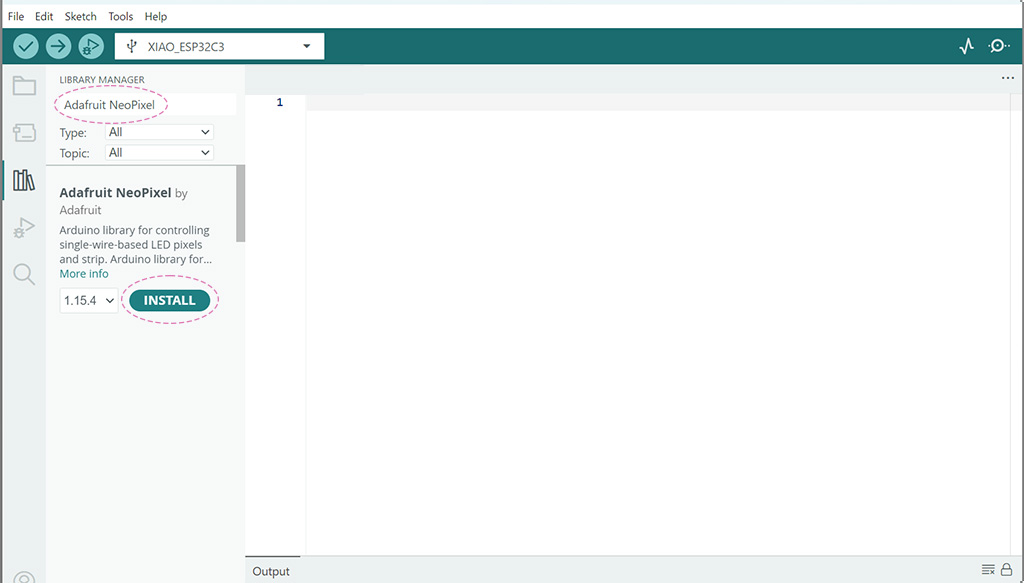1024x583 pixels.
Task: Open the Tools menu
Action: (x=120, y=17)
